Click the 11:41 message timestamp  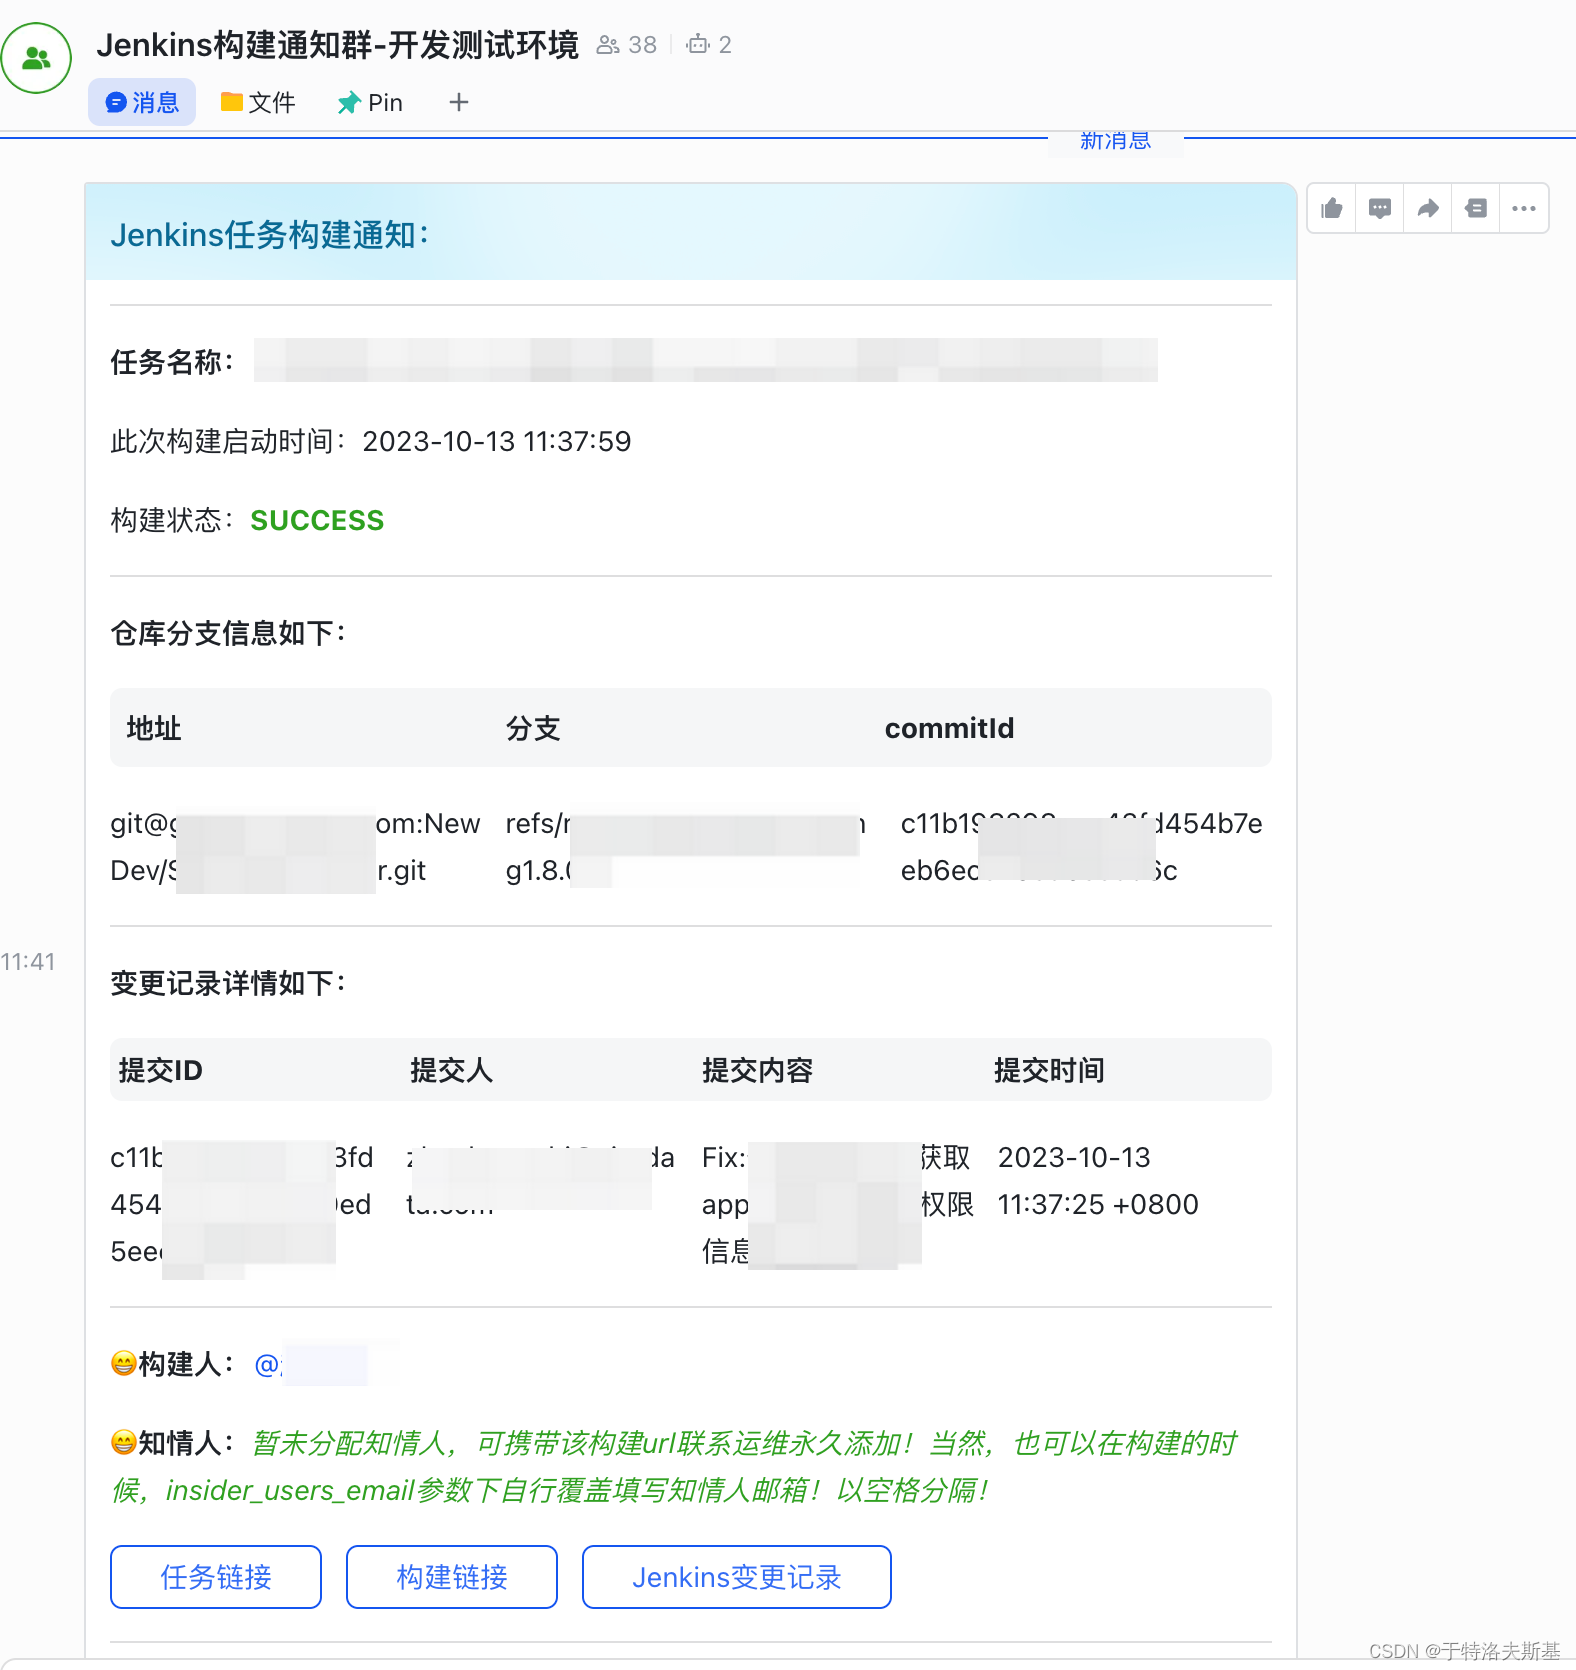[x=28, y=962]
